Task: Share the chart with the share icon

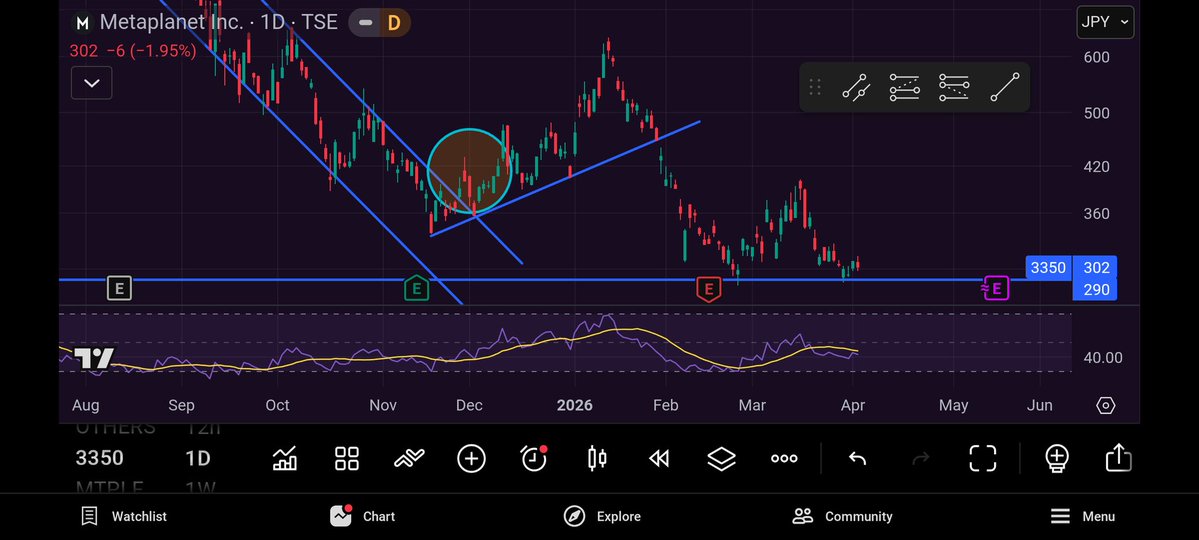Action: point(1118,457)
